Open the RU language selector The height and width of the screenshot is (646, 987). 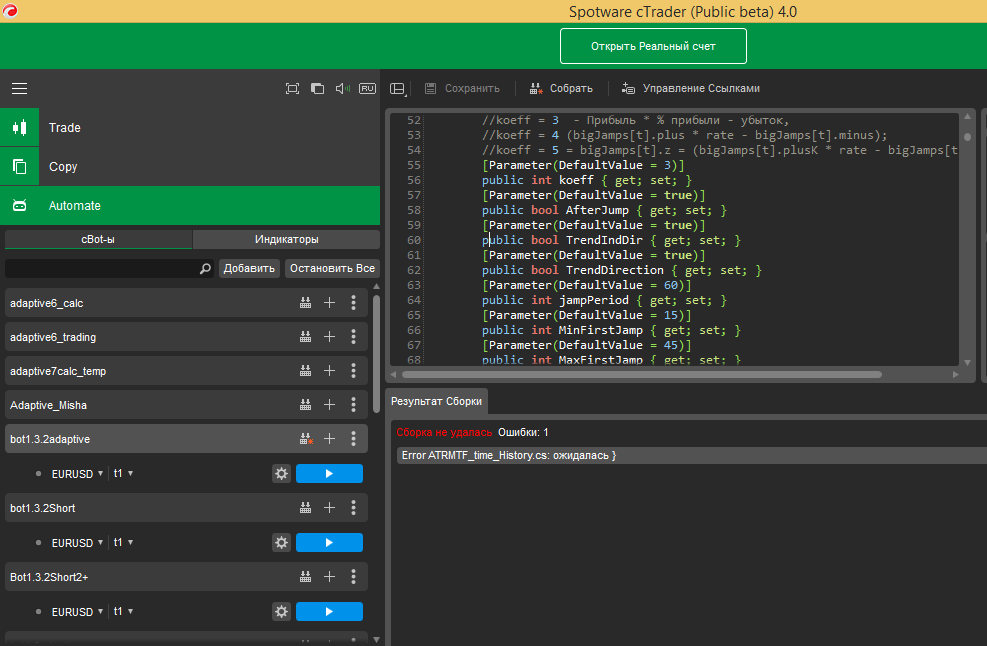(x=368, y=89)
